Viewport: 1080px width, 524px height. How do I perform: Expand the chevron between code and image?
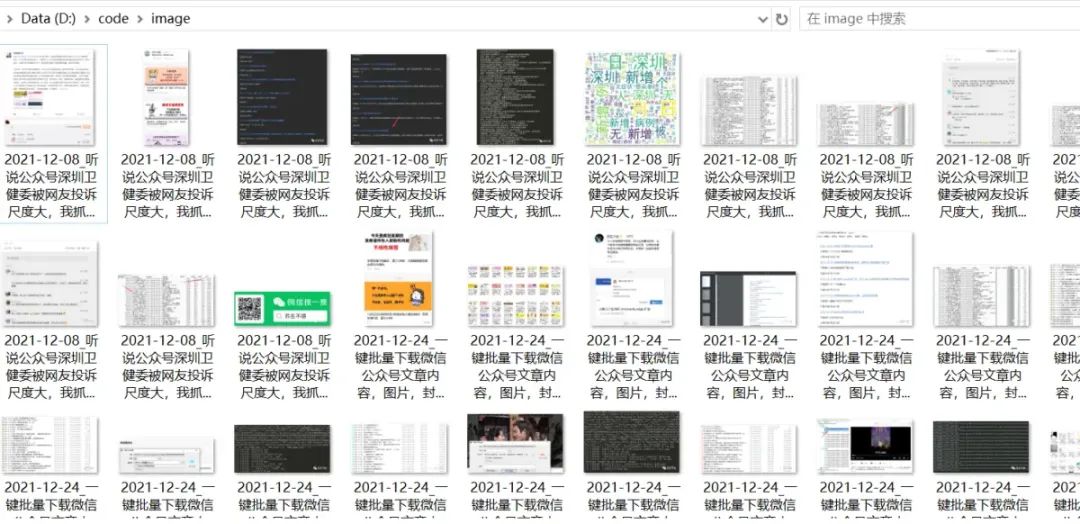(141, 19)
